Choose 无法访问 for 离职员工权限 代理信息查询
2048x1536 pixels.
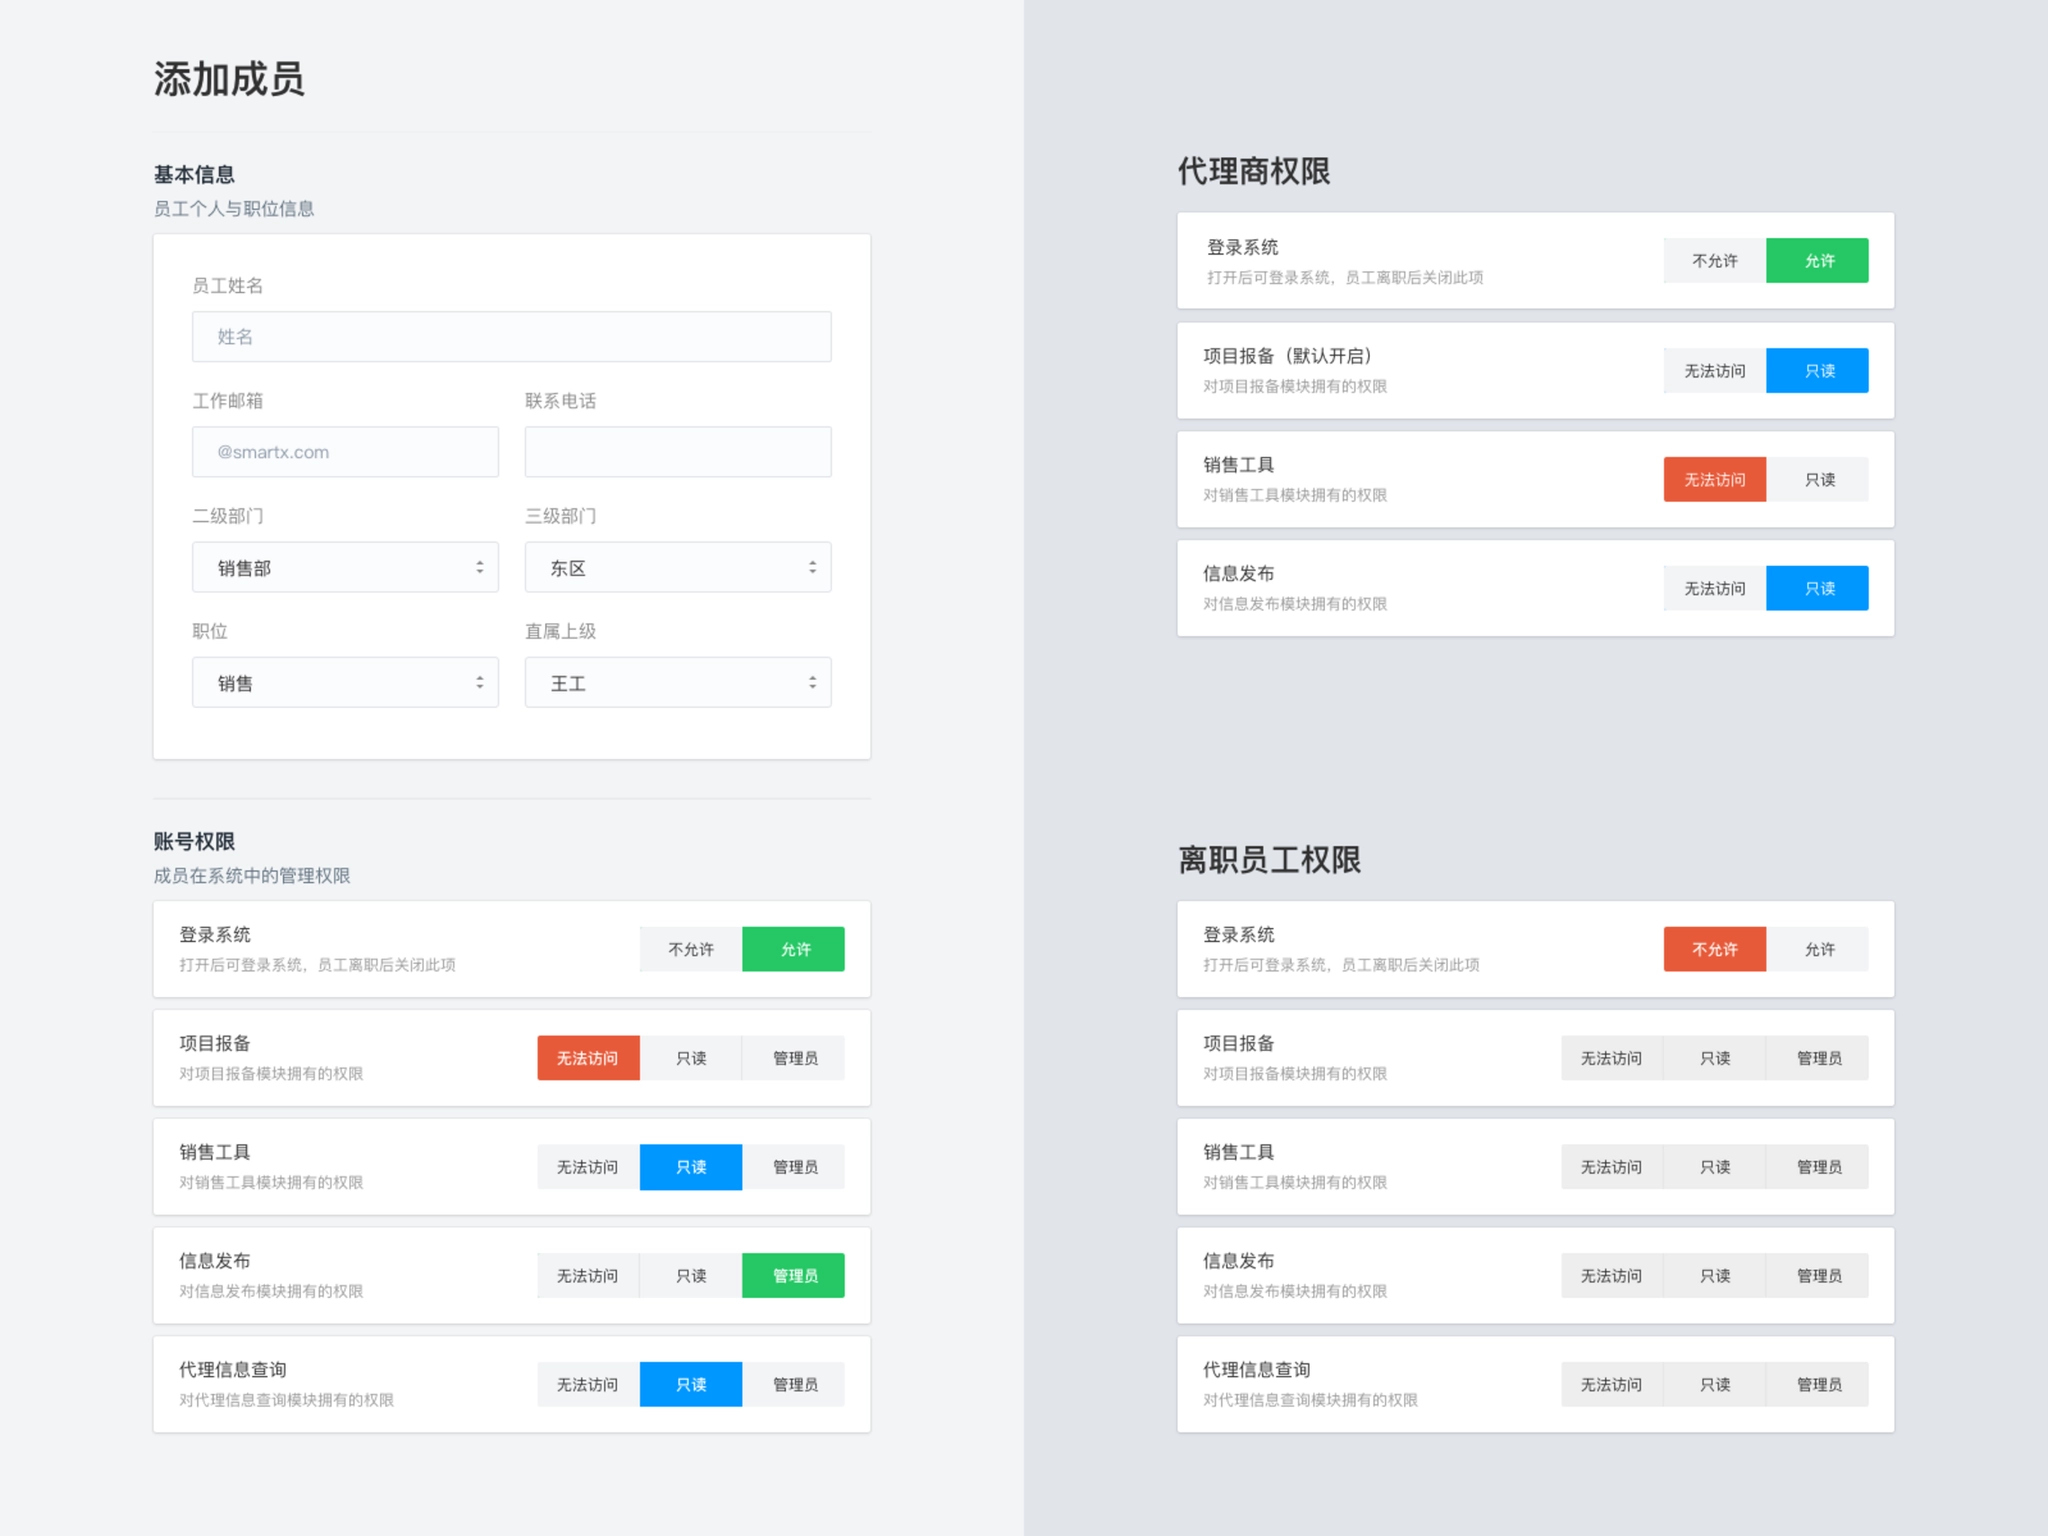click(1611, 1385)
